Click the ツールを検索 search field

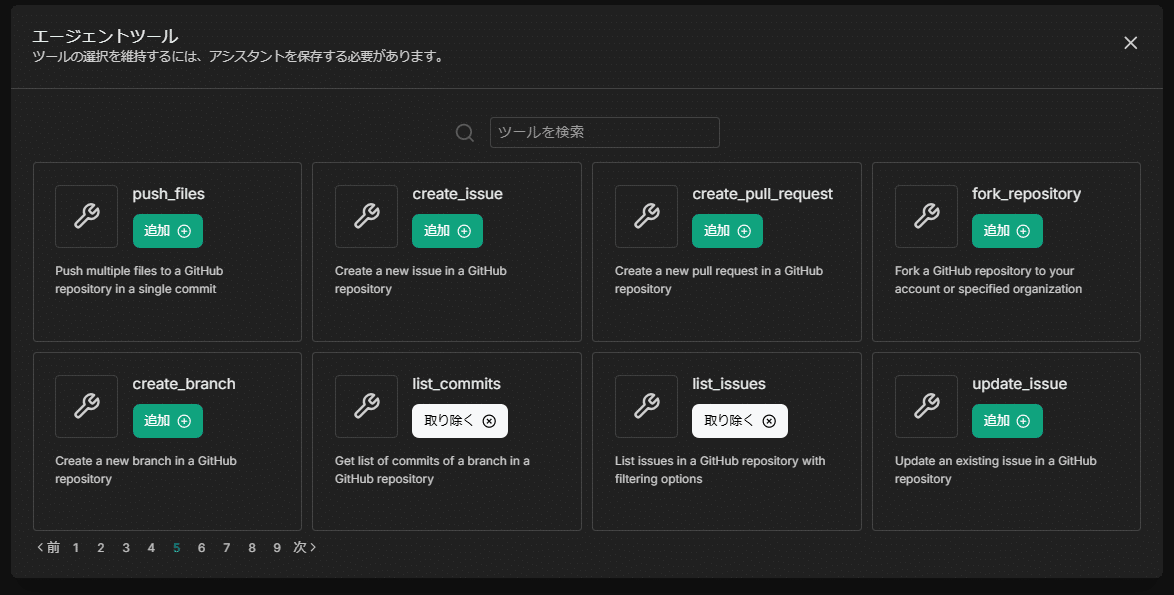point(604,132)
